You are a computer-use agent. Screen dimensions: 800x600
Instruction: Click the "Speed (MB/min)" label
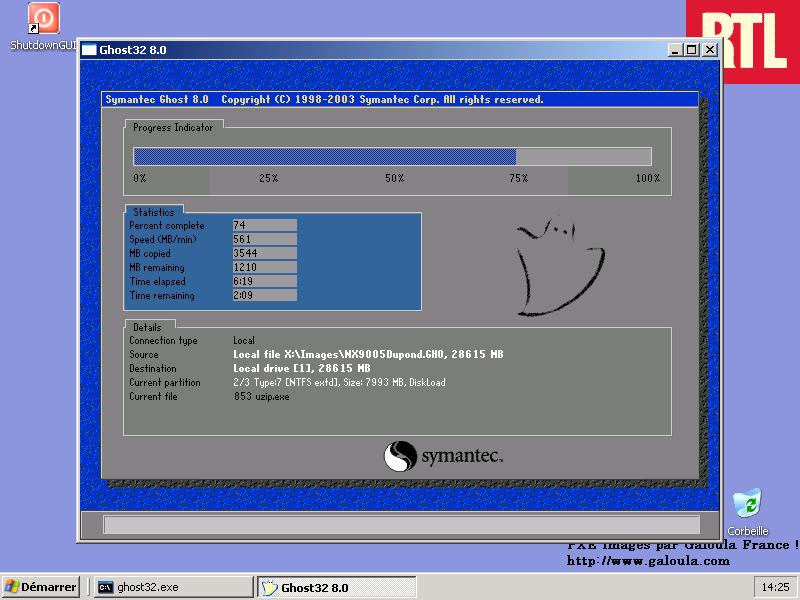[x=163, y=239]
